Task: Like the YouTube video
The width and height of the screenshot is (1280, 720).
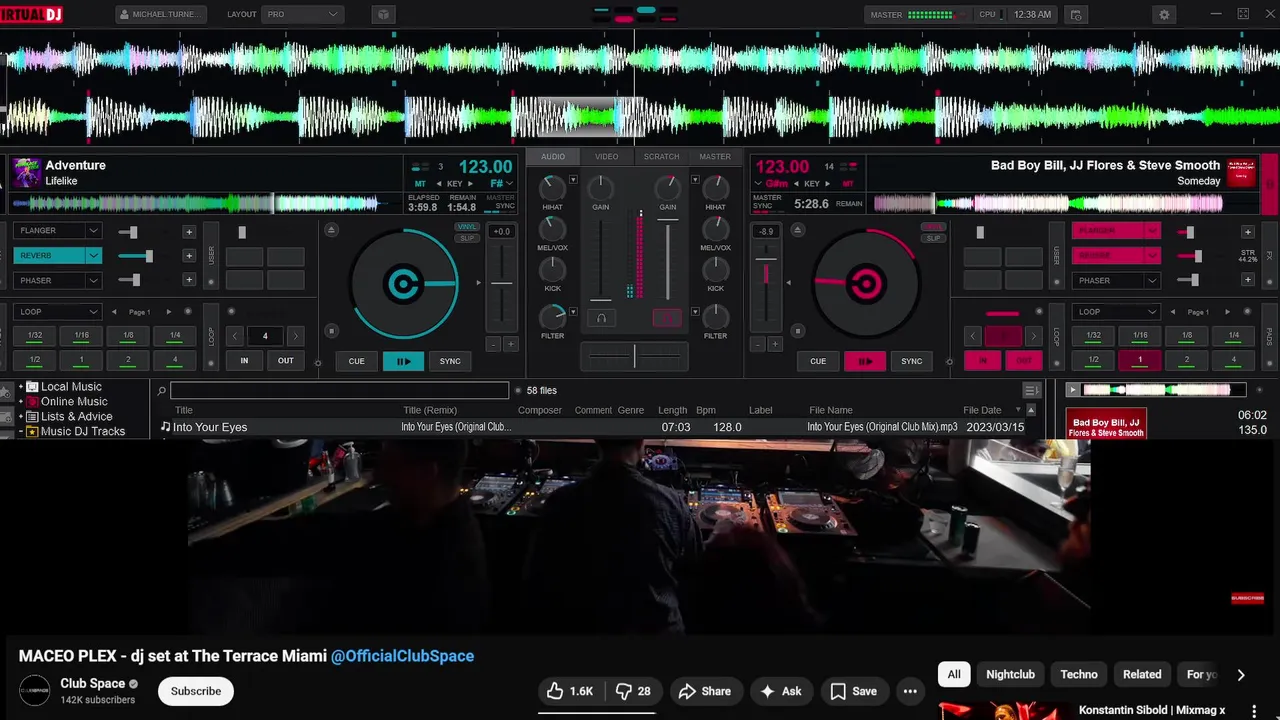Action: tap(569, 691)
